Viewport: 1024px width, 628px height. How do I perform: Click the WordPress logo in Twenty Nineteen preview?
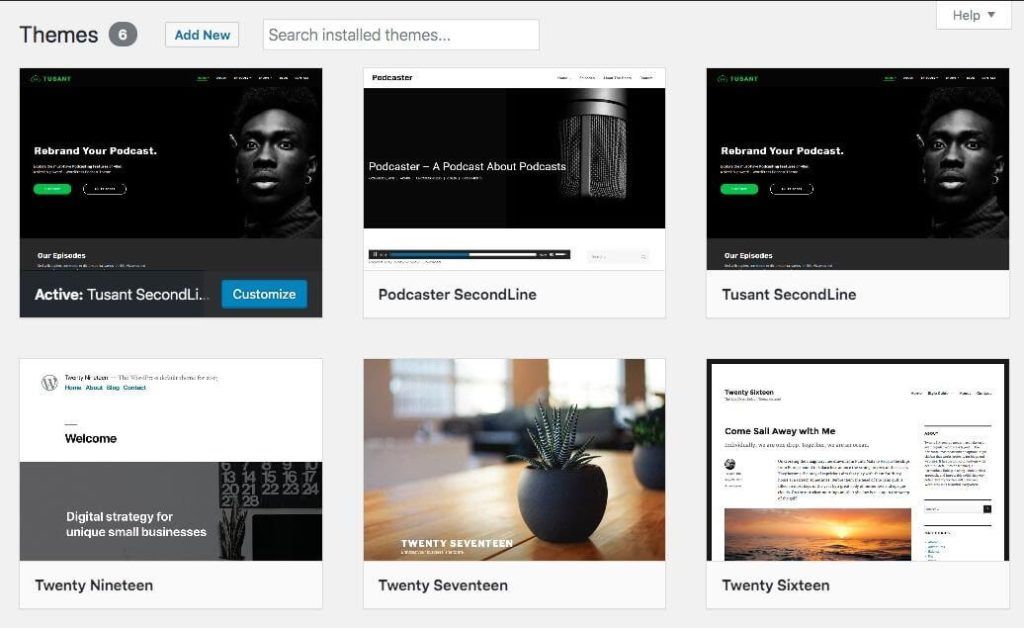click(48, 382)
